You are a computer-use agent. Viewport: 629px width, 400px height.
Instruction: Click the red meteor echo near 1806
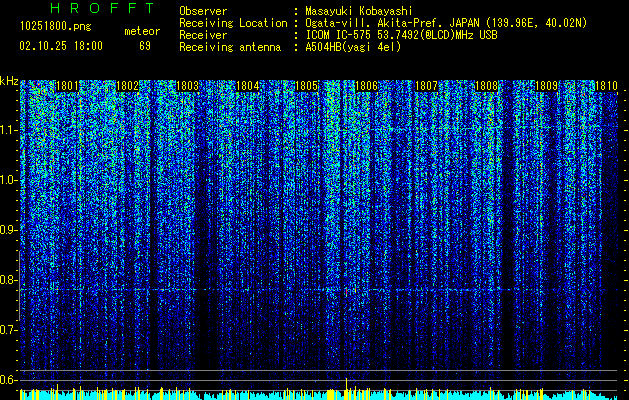point(346,292)
